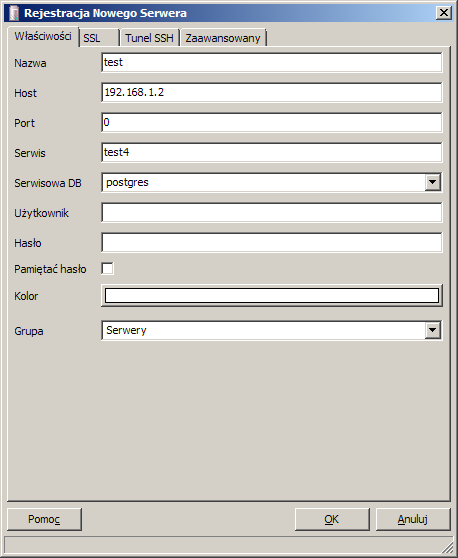Focus the Serwis text field

tap(272, 152)
